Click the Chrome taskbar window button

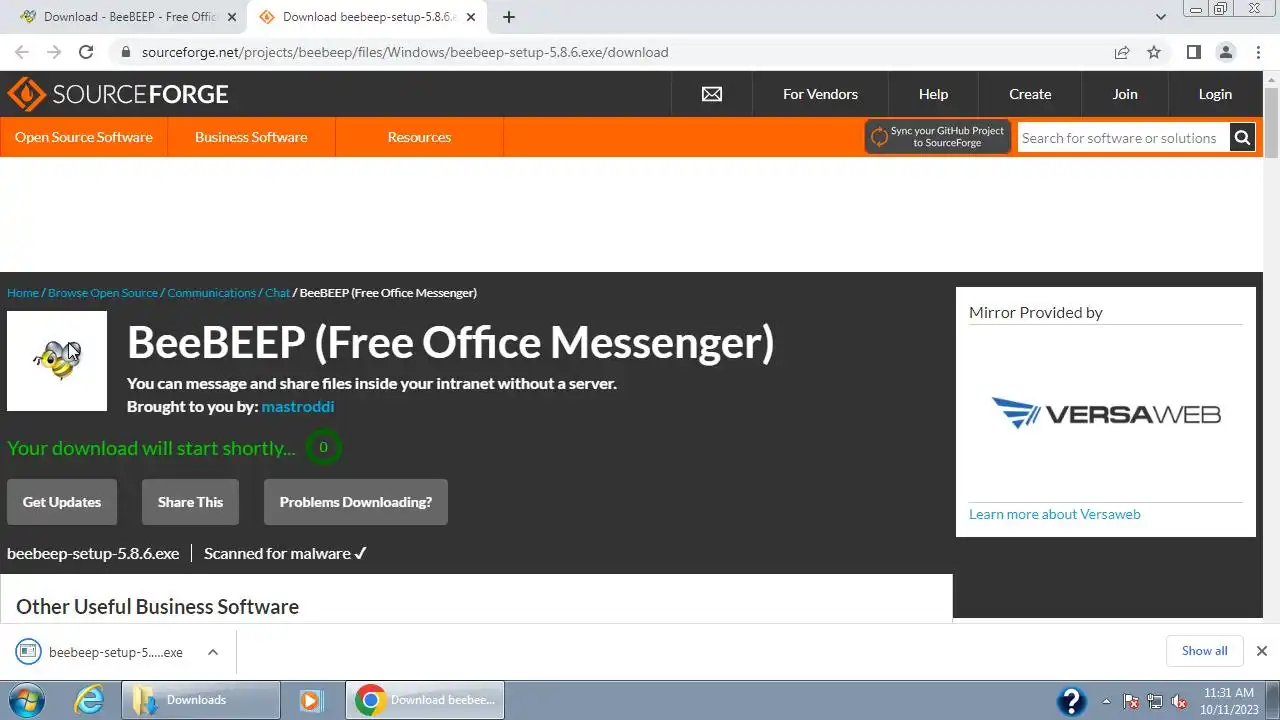pos(425,700)
